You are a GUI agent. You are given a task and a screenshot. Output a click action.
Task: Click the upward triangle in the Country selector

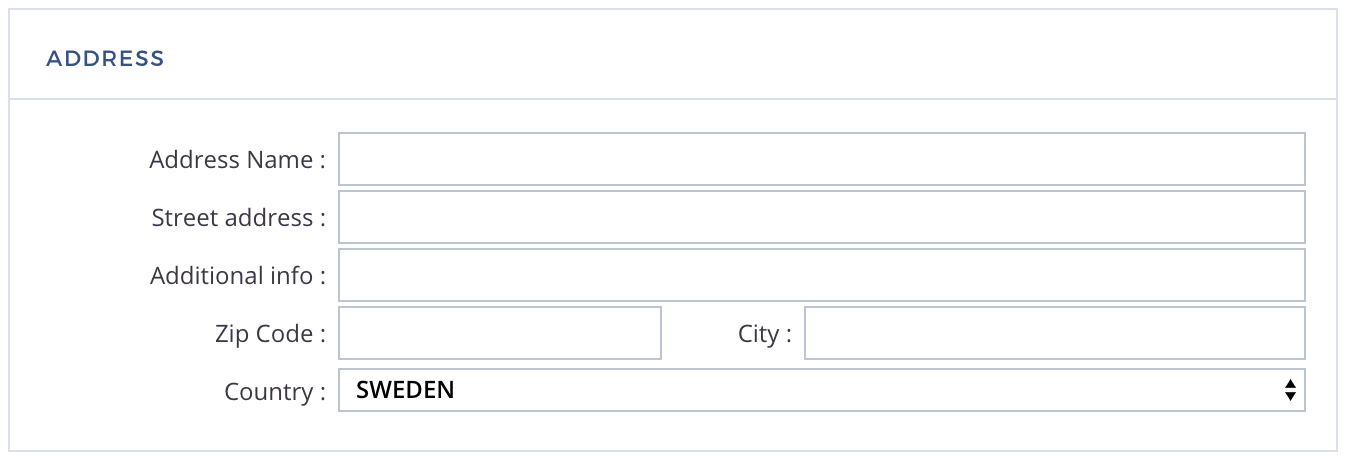[1290, 384]
